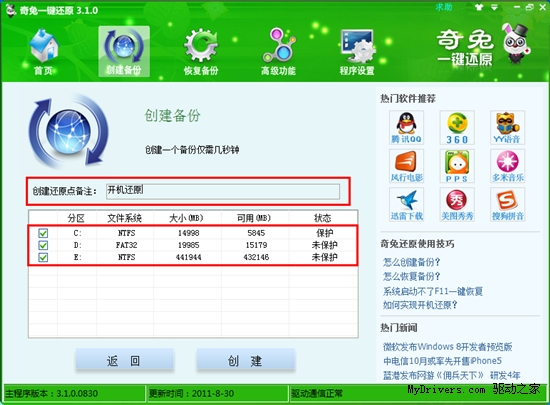Click the 可用(MB) column header
This screenshot has width=550, height=405.
click(x=254, y=218)
